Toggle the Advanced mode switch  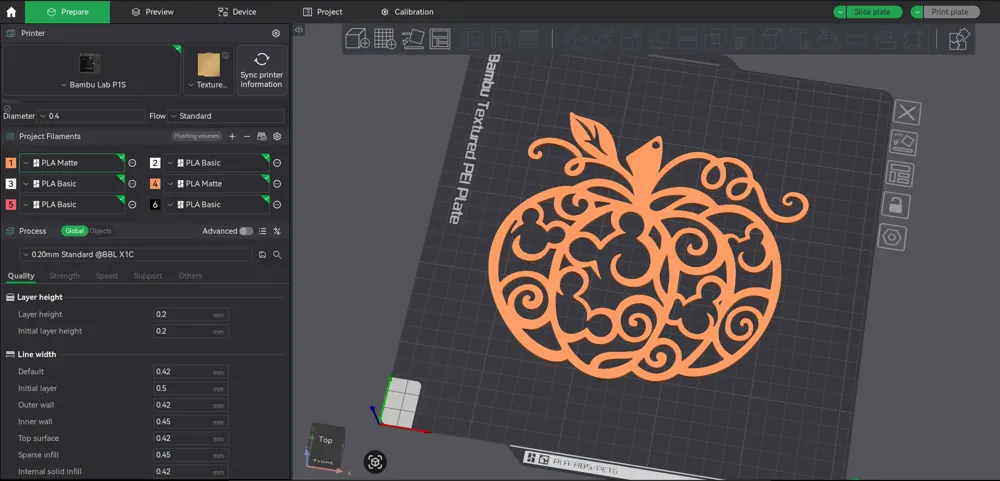[x=246, y=231]
